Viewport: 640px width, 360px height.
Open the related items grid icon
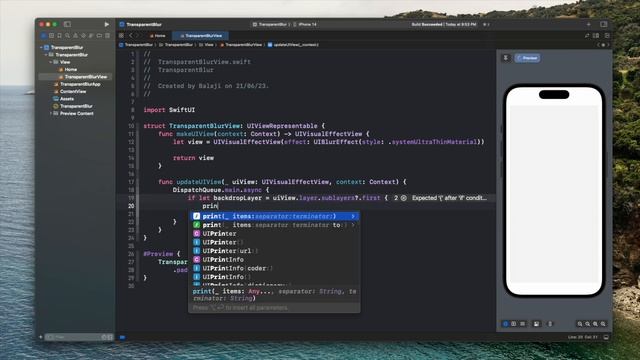(121, 36)
